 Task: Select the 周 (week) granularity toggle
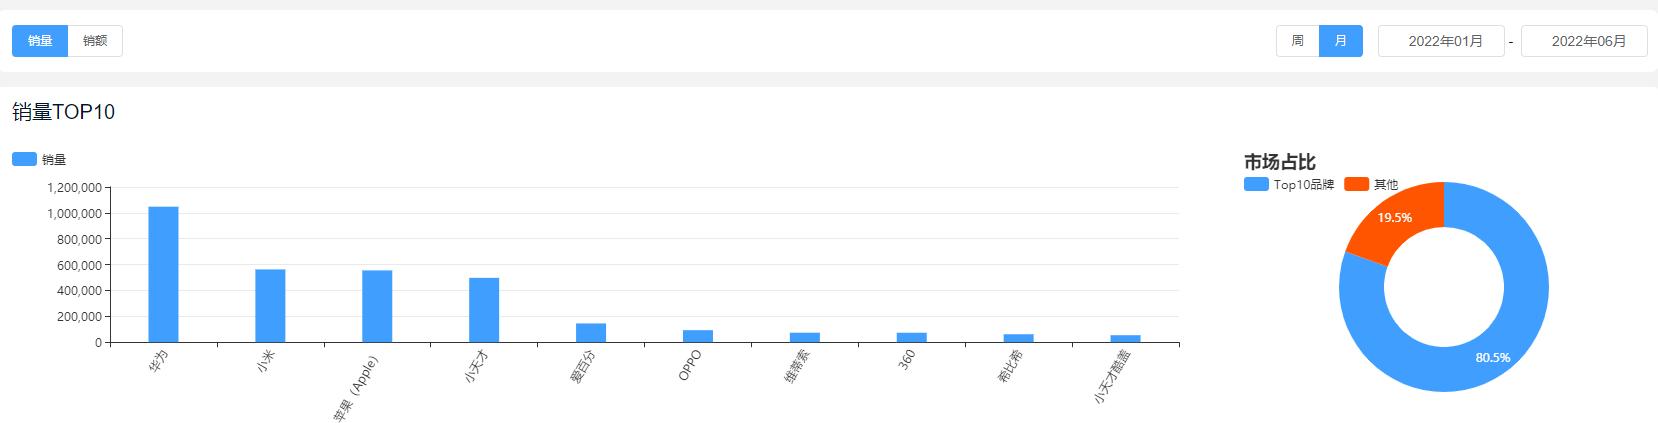tap(1297, 41)
